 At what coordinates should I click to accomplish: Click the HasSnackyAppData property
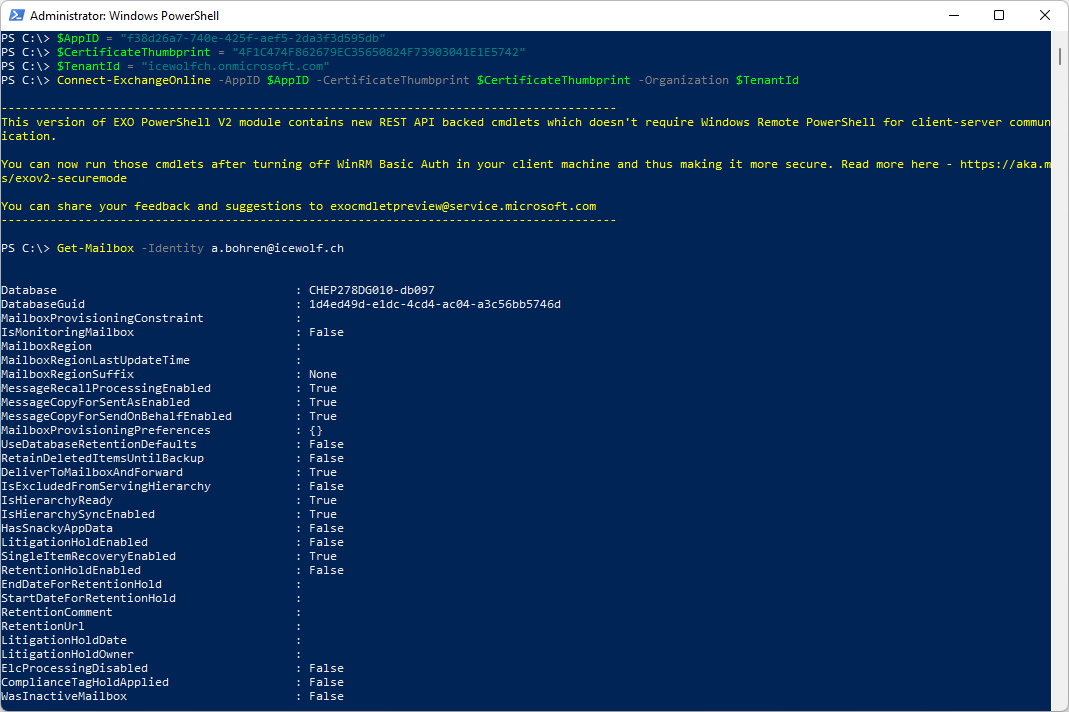pyautogui.click(x=57, y=528)
